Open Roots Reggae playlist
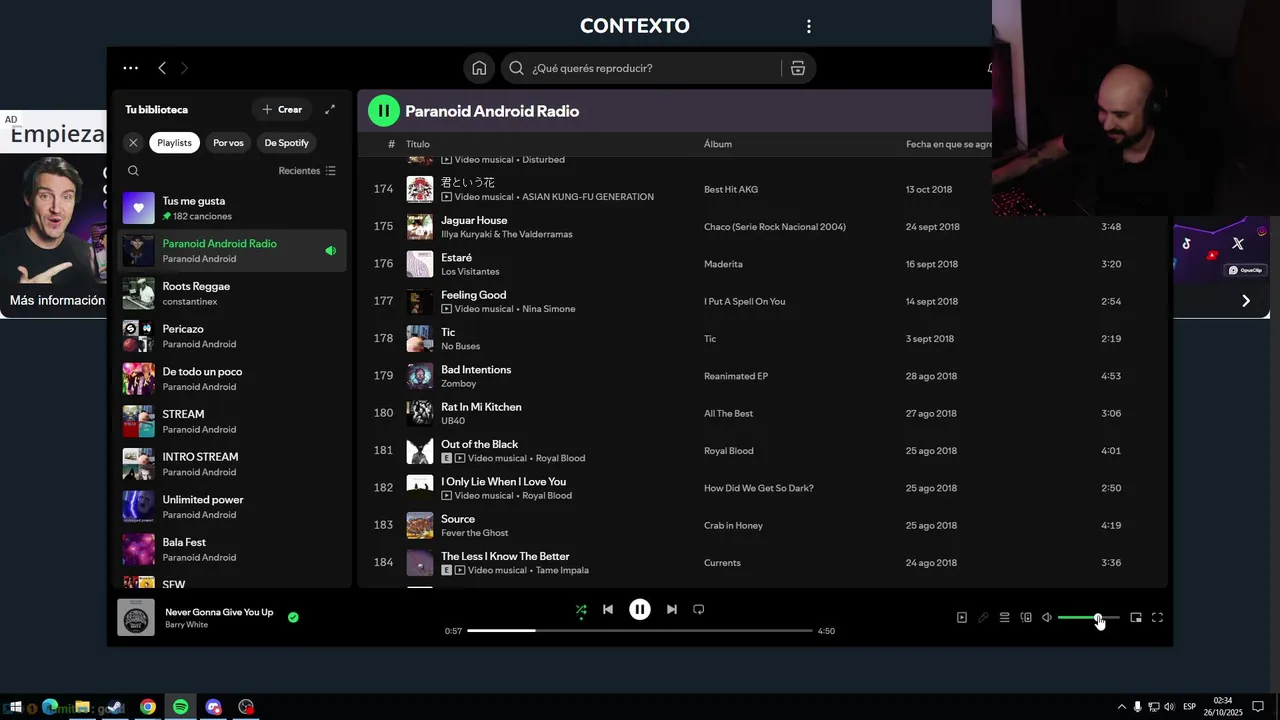 (x=232, y=293)
